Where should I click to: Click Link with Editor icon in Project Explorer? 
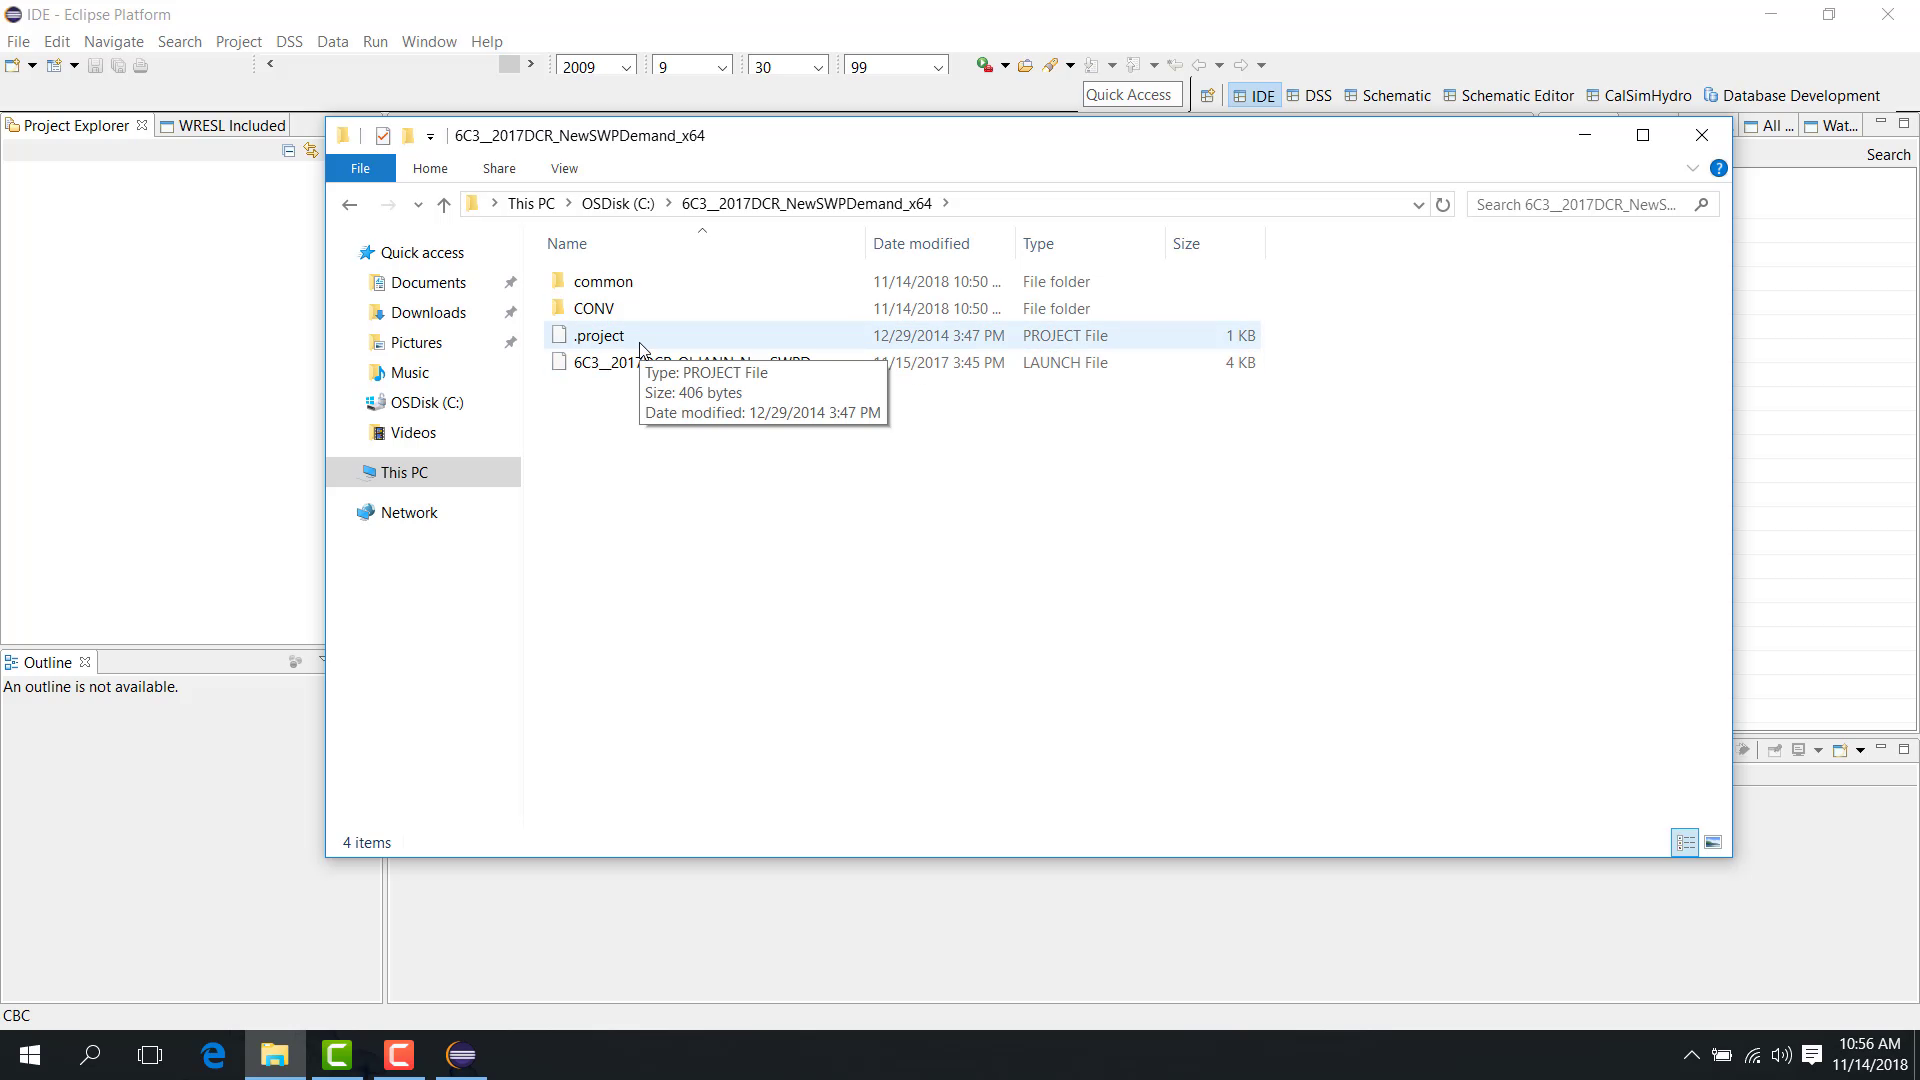point(311,151)
